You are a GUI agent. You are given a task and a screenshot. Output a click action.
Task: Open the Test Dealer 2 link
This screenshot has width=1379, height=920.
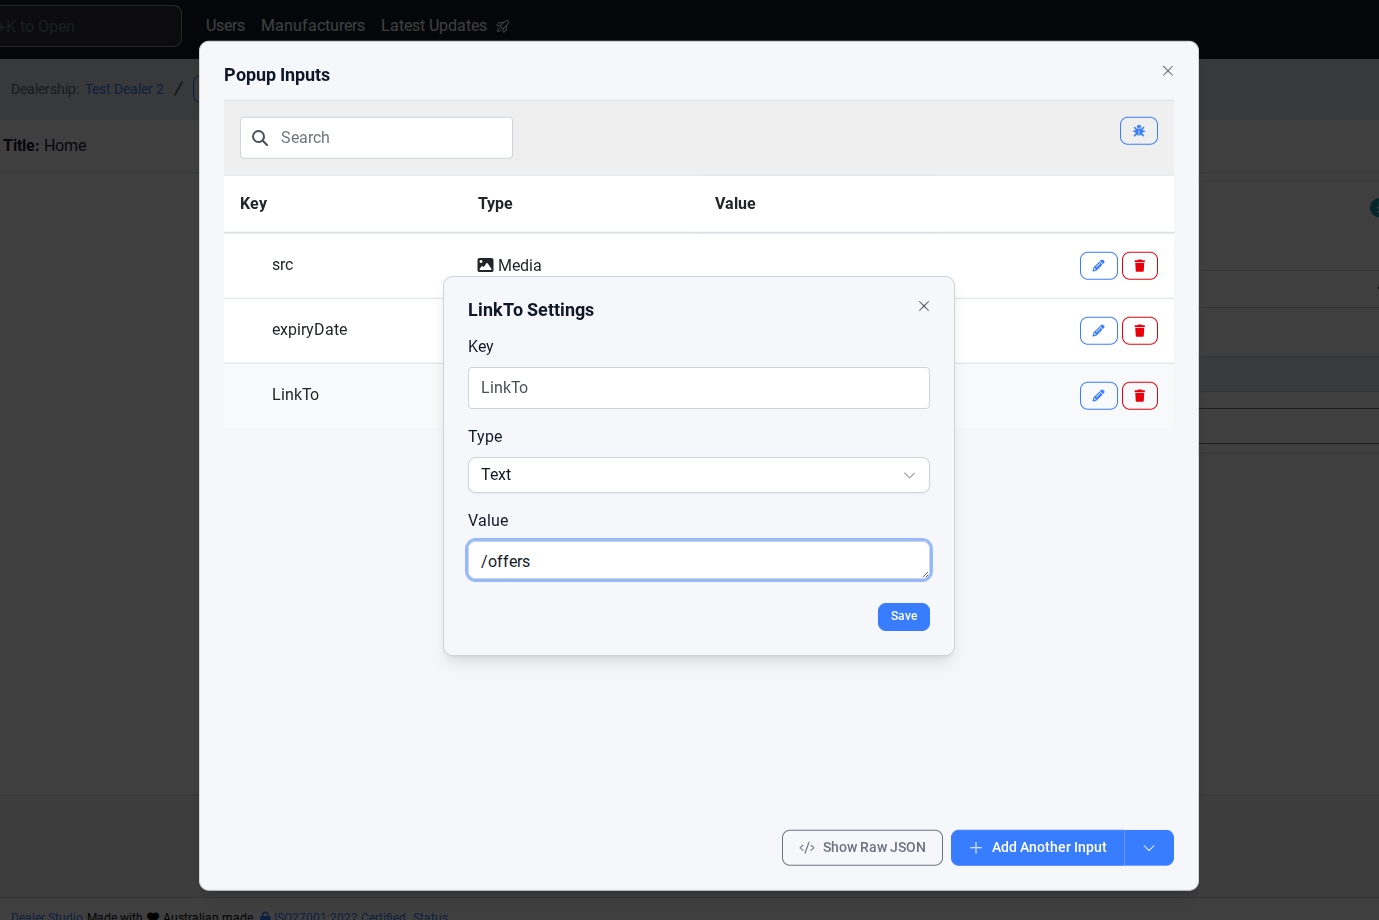pos(124,89)
